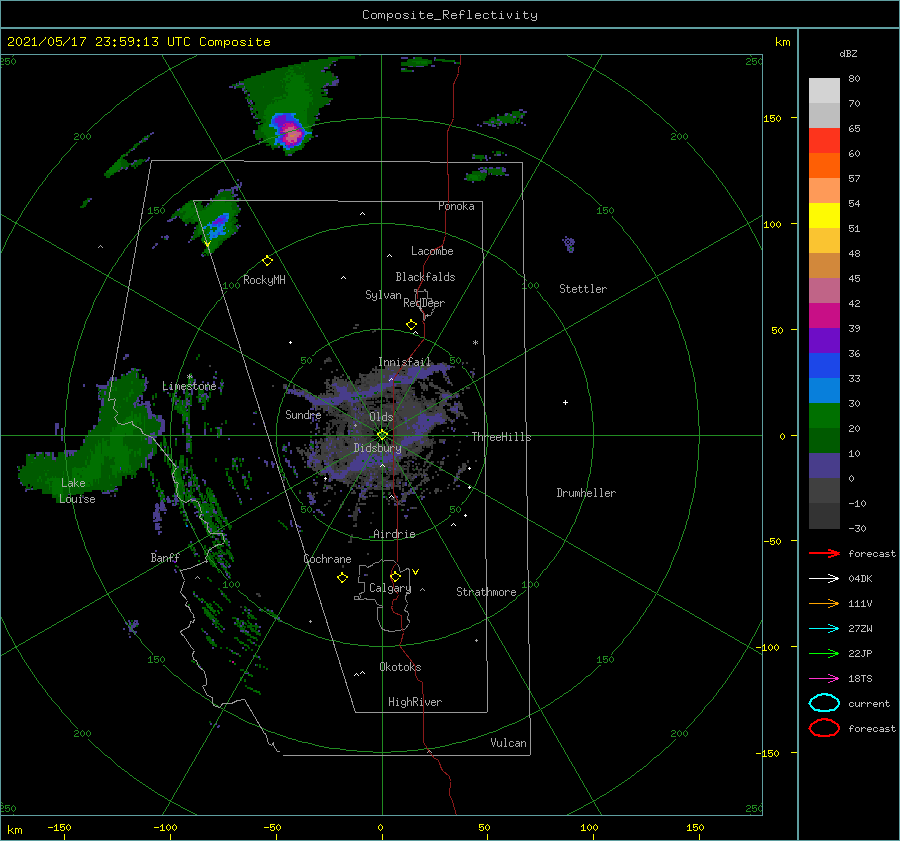Click the ThreeHills label

[501, 437]
